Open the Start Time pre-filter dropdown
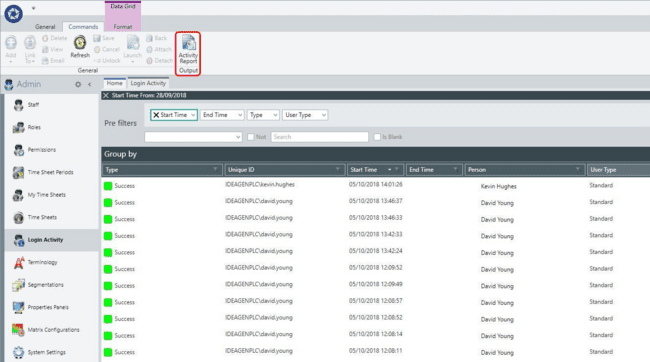 (193, 115)
